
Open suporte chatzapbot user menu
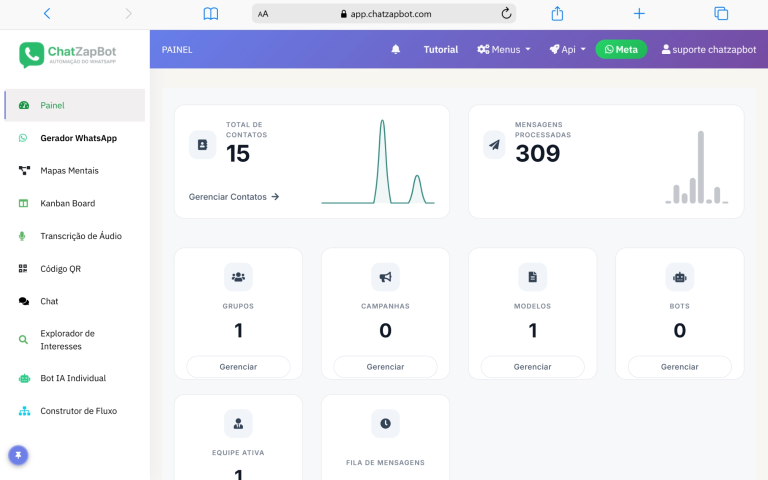click(x=709, y=49)
